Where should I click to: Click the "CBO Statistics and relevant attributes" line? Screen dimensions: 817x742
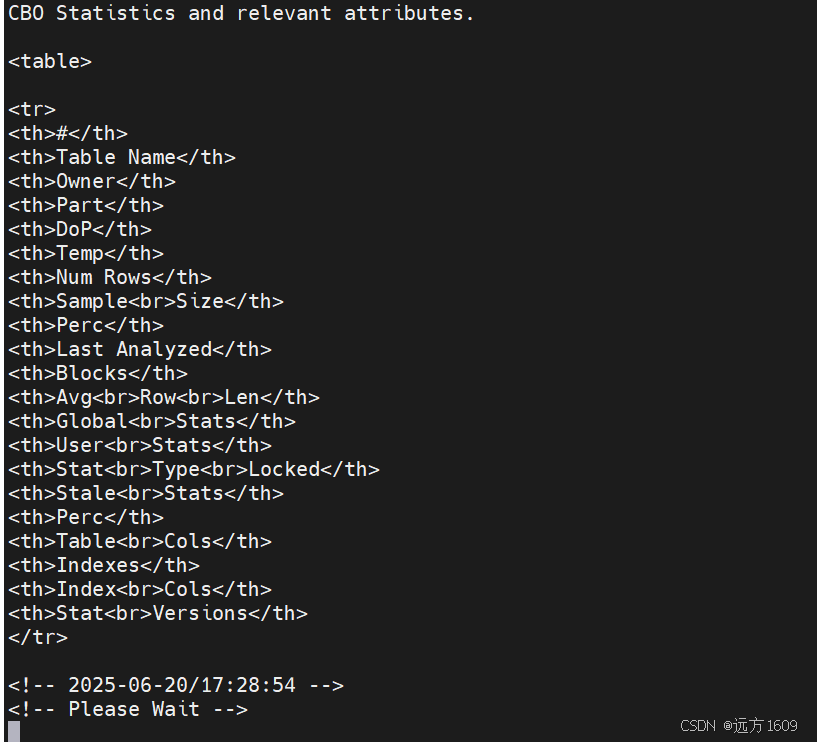point(241,13)
